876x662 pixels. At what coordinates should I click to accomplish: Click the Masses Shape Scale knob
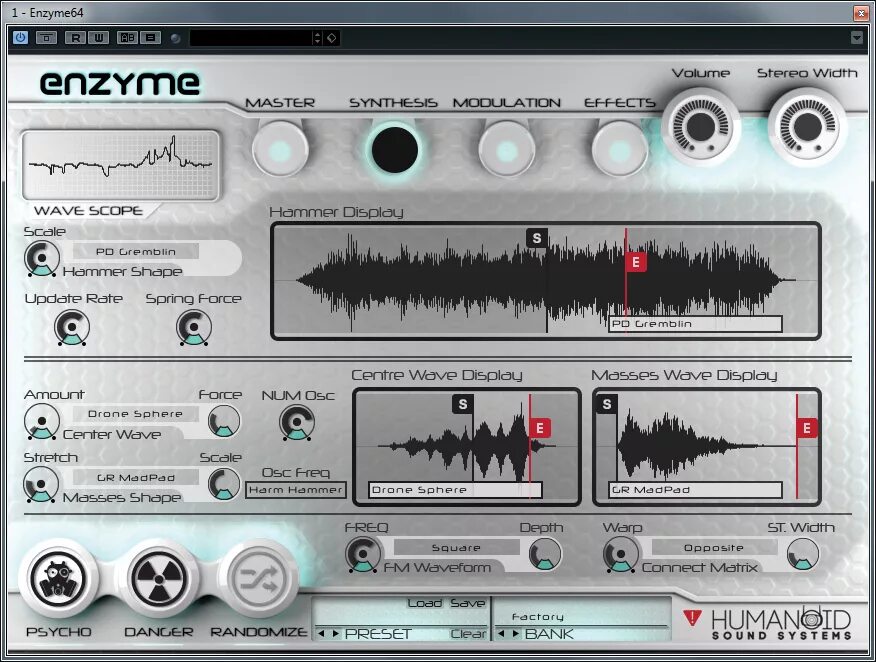pyautogui.click(x=224, y=484)
